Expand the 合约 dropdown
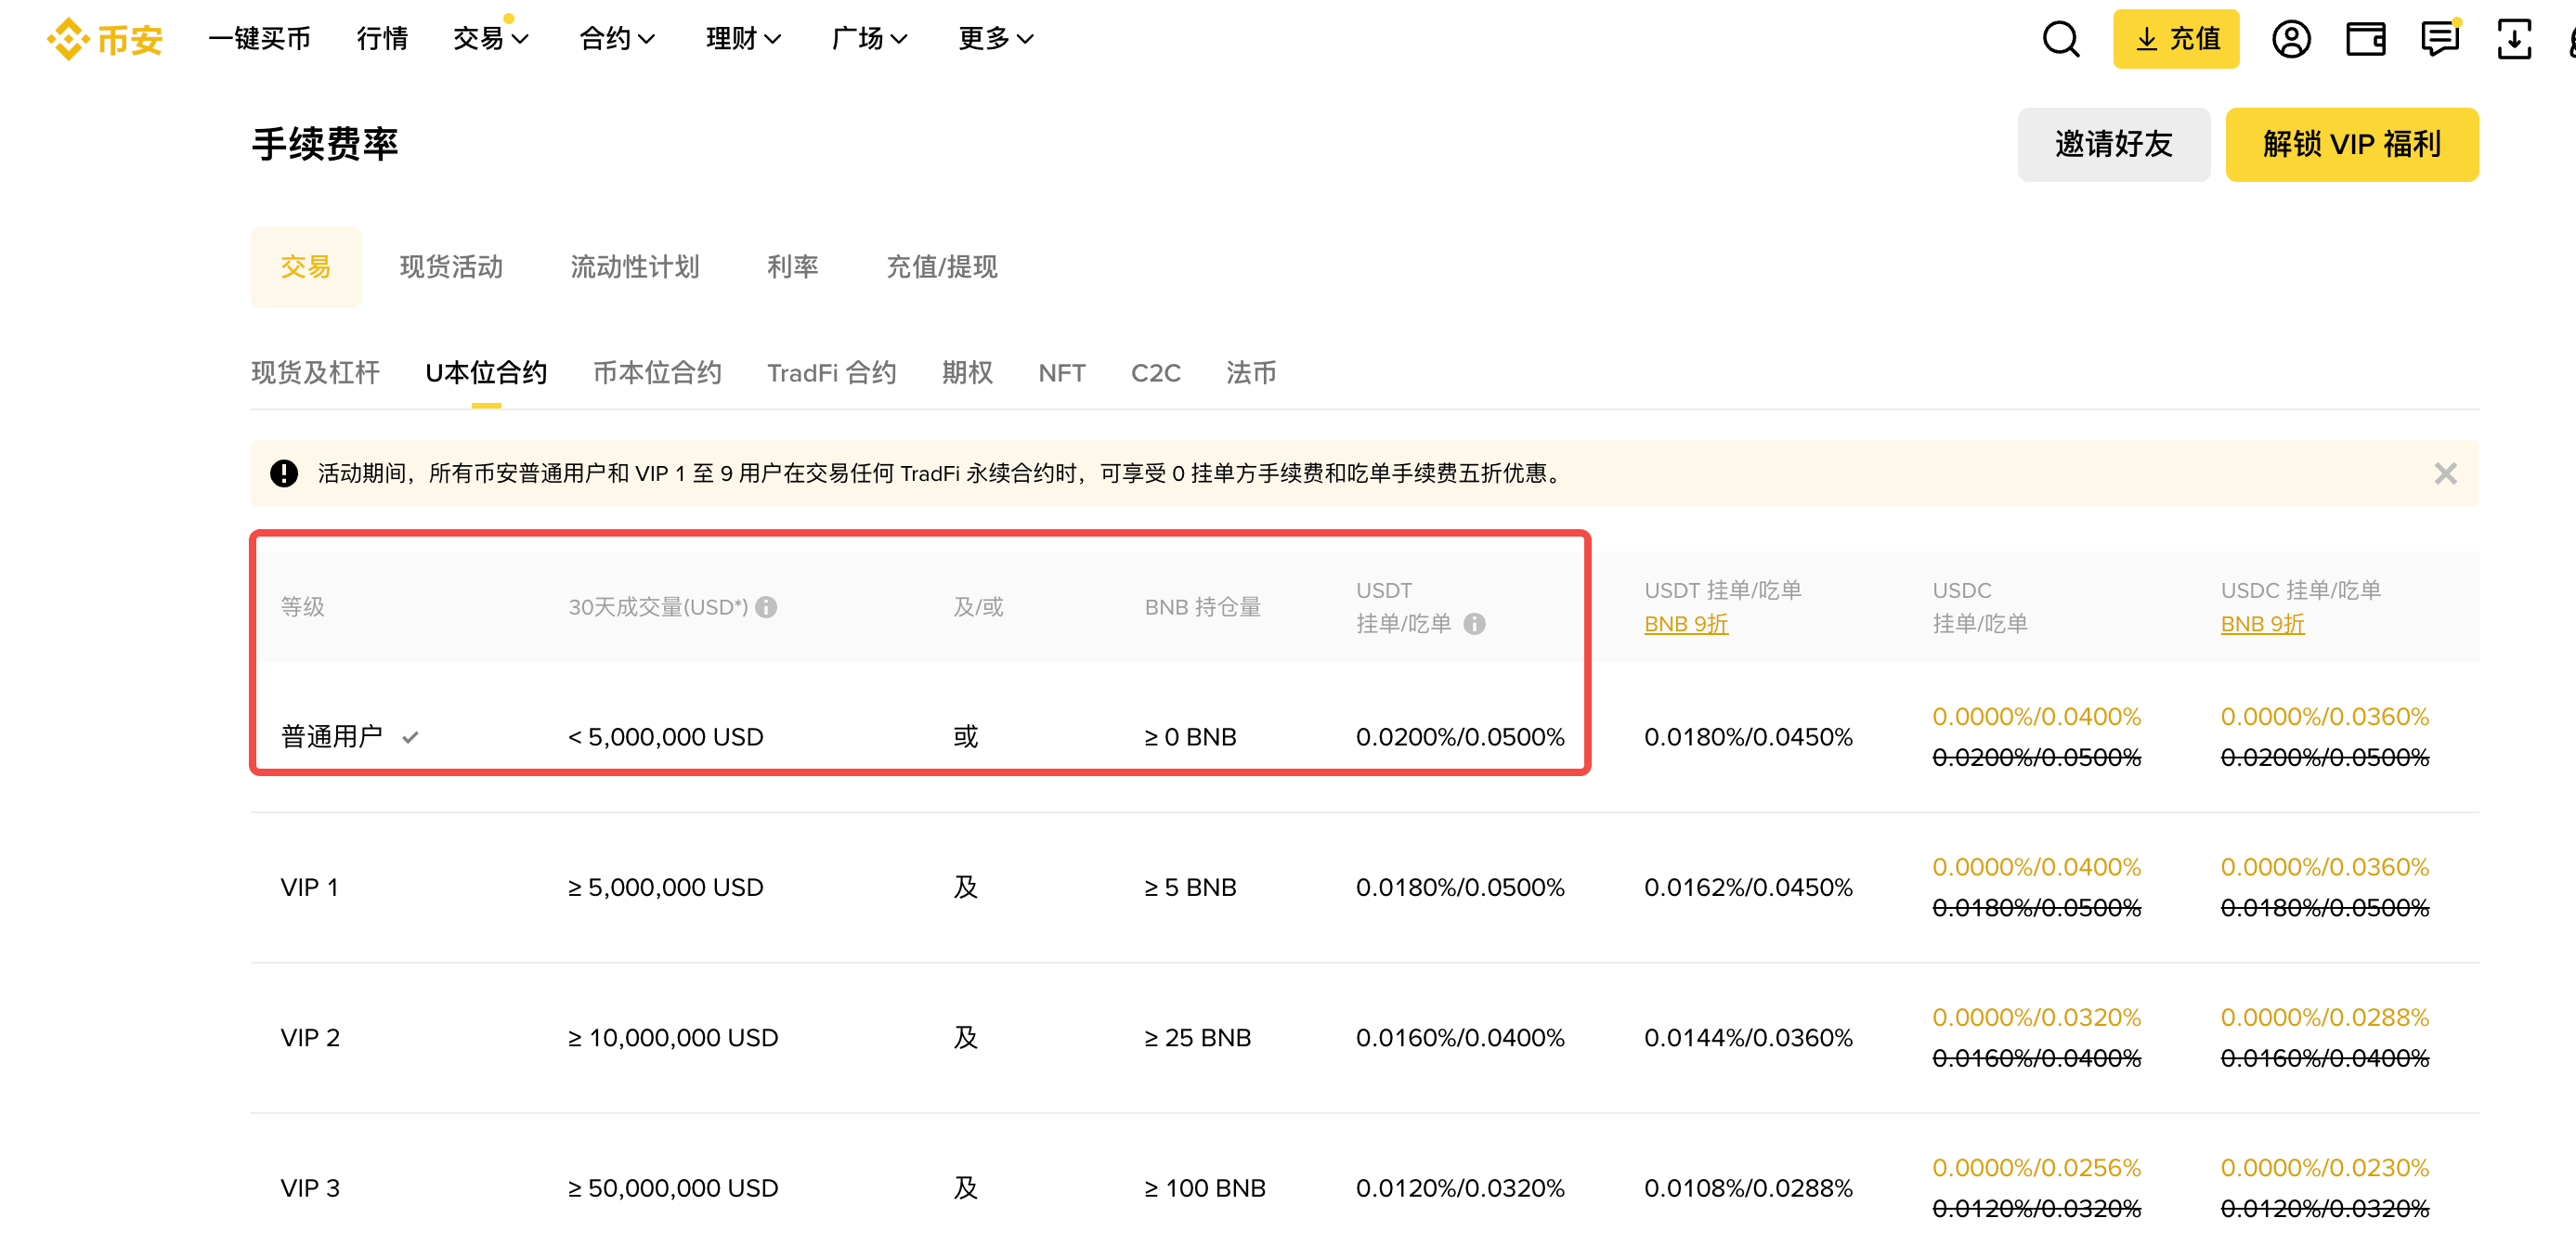Image resolution: width=2576 pixels, height=1257 pixels. click(616, 39)
